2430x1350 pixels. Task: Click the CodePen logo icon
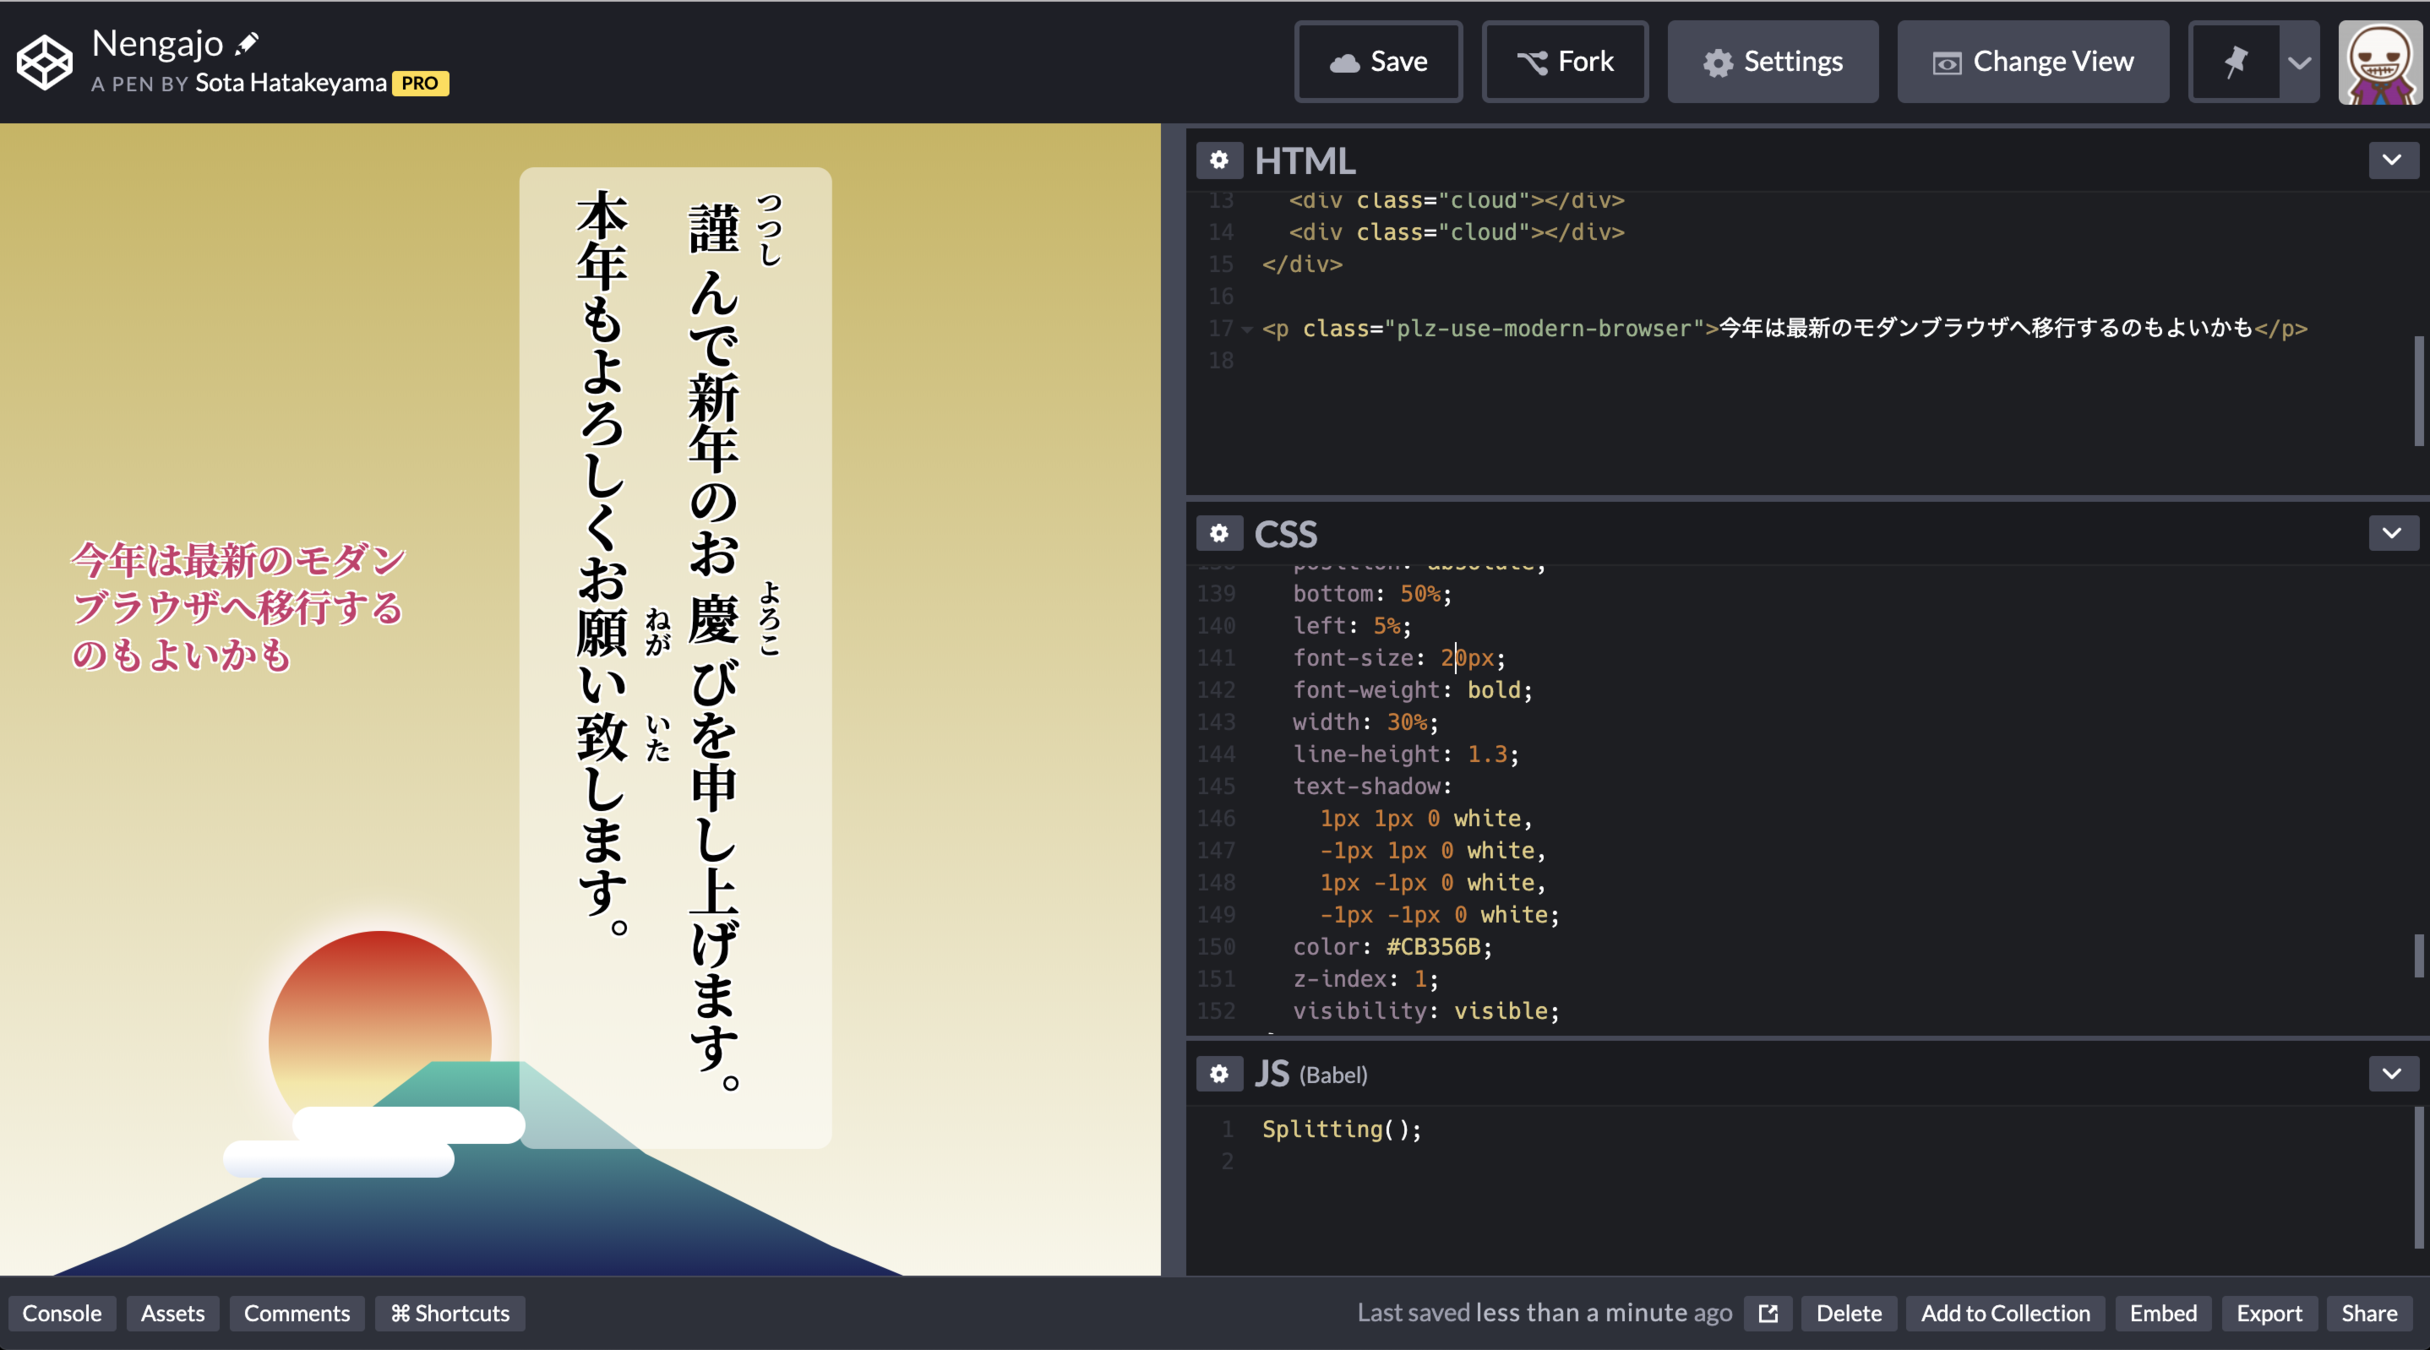[45, 62]
